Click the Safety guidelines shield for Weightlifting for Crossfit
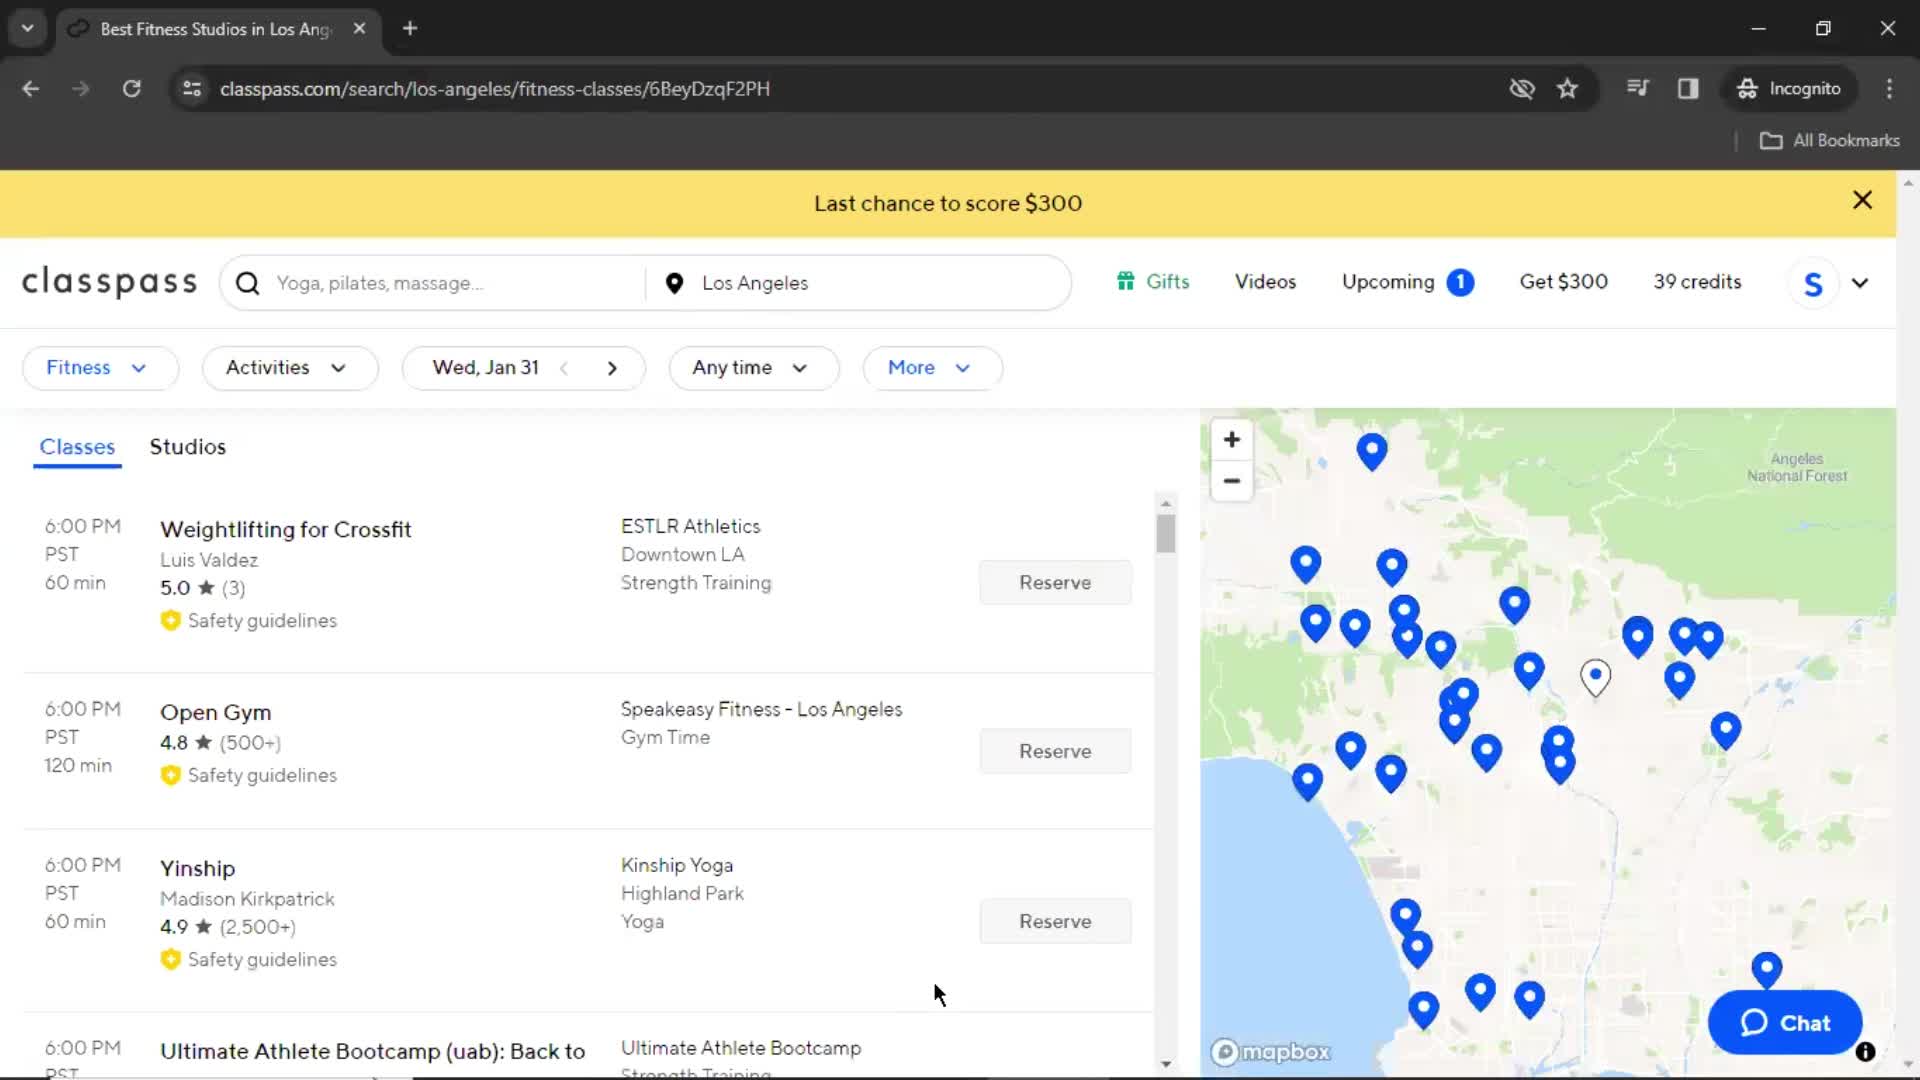 170,621
